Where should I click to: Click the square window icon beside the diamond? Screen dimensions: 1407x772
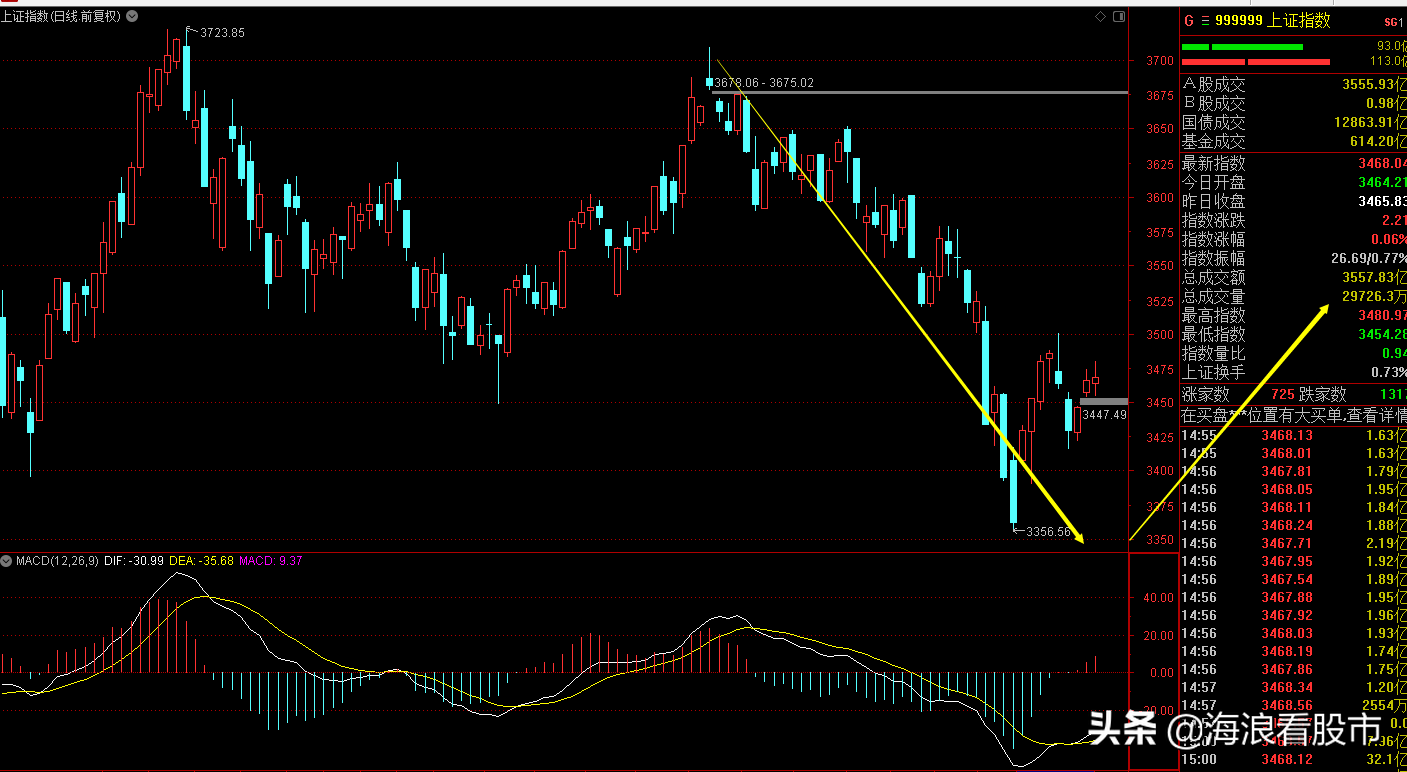[x=1117, y=16]
